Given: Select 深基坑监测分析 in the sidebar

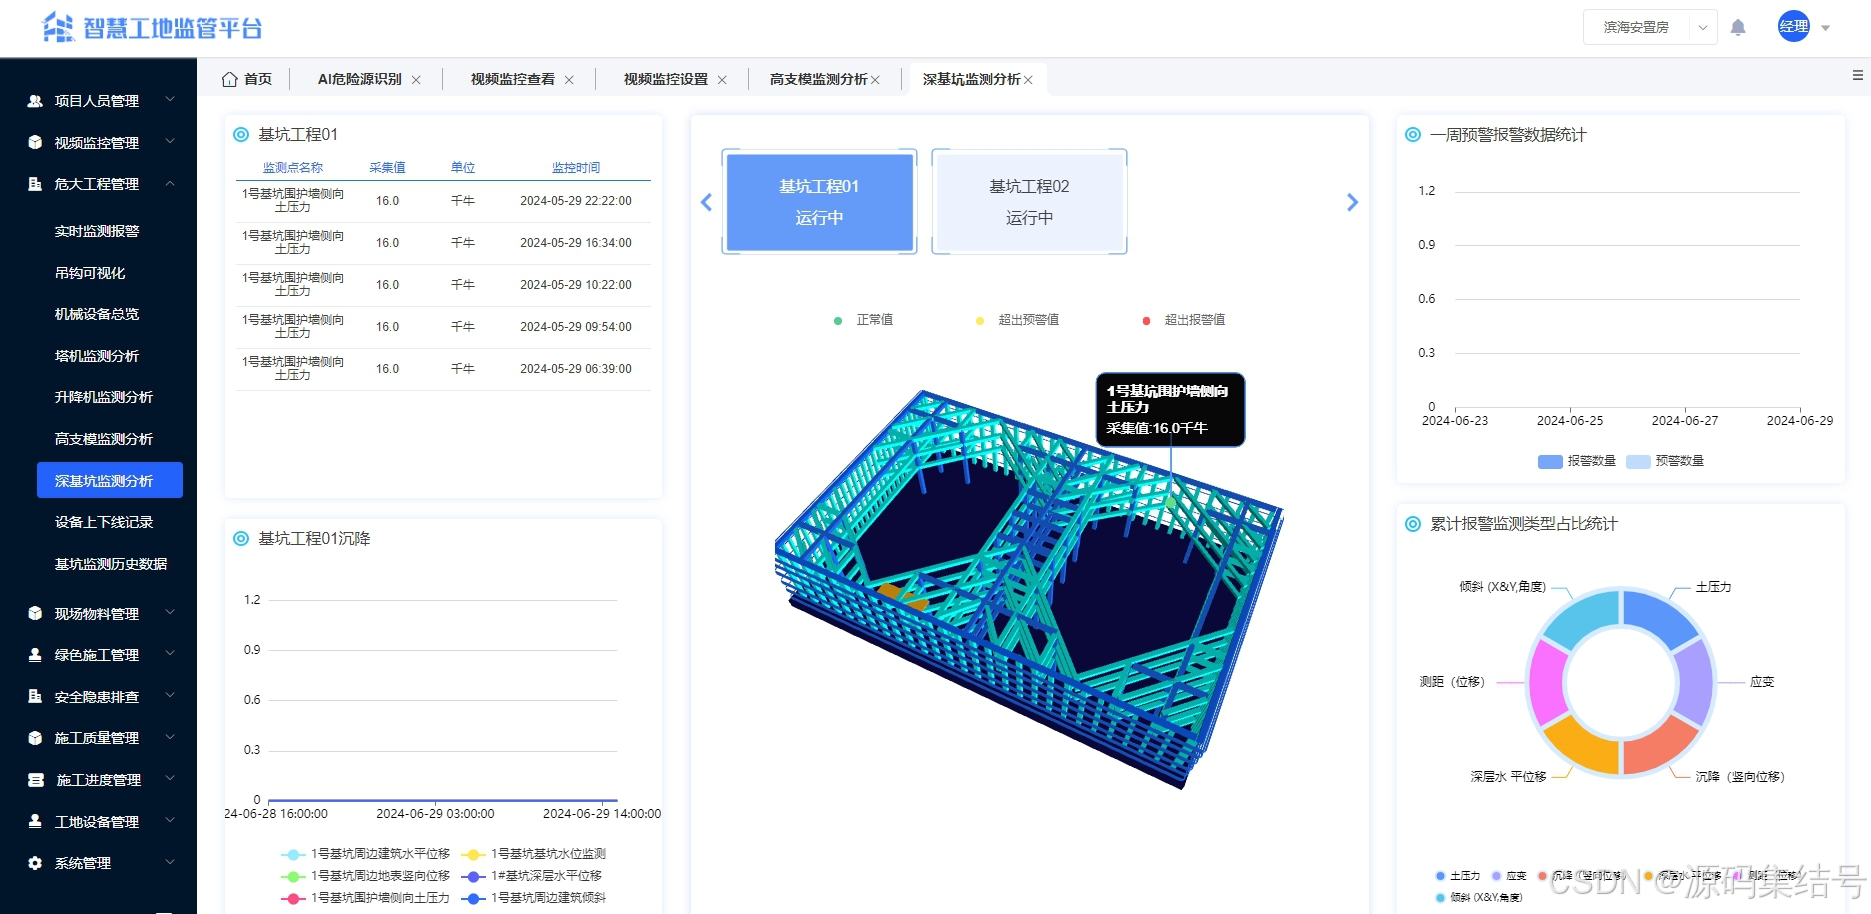Looking at the screenshot, I should pyautogui.click(x=110, y=480).
